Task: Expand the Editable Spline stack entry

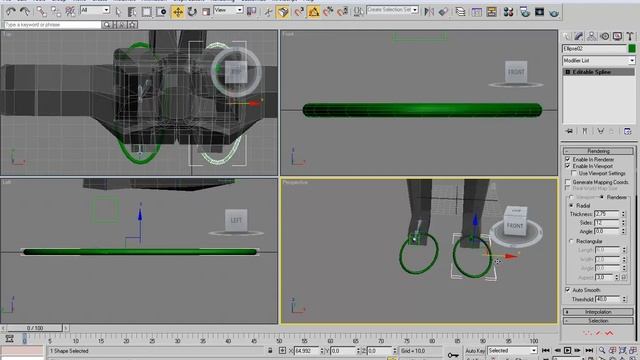Action: pos(567,72)
